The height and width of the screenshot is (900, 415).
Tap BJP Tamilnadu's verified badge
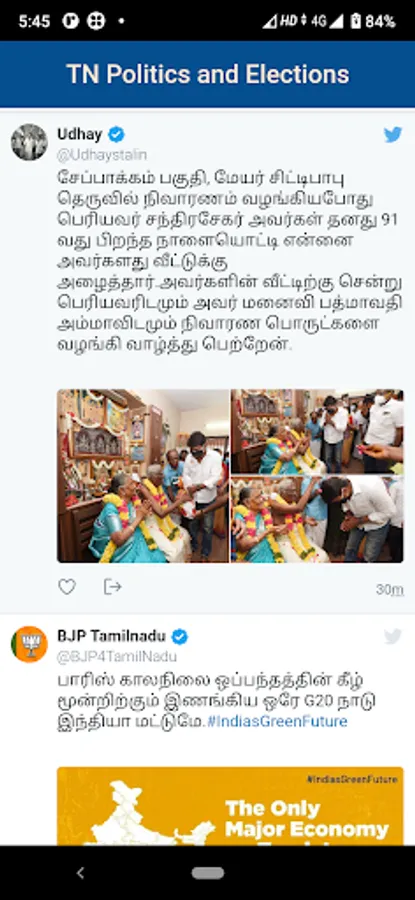coord(180,637)
